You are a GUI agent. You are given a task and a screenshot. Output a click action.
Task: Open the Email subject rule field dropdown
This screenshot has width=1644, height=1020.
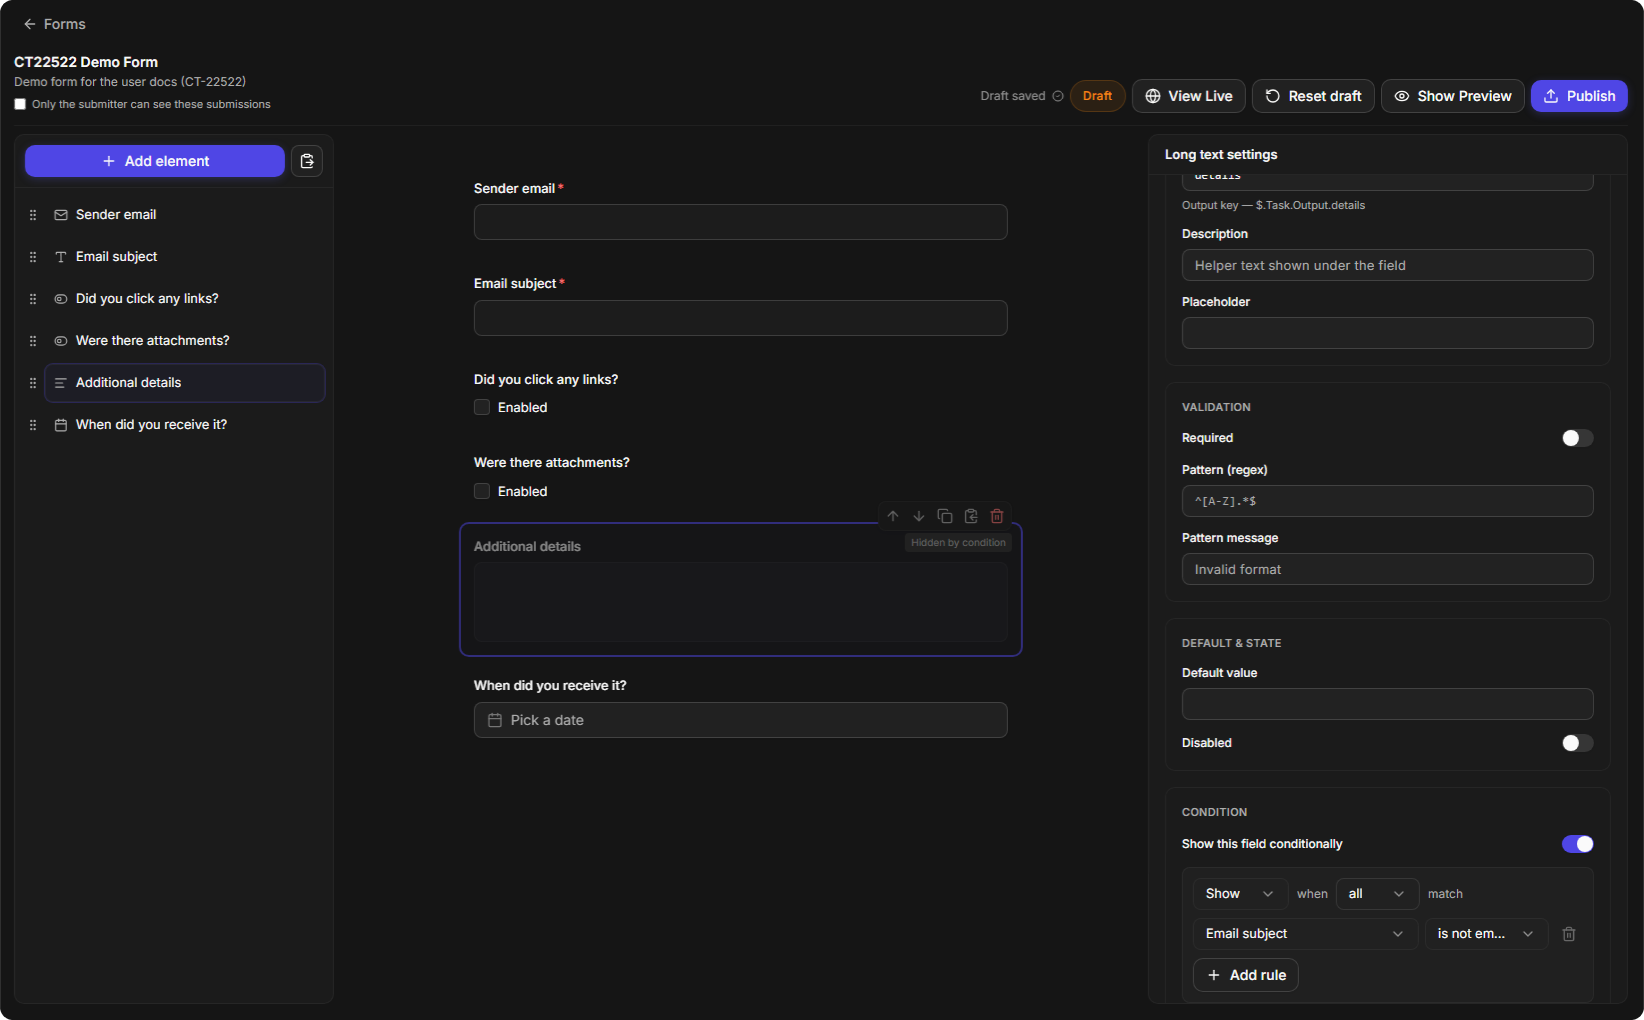click(1305, 934)
